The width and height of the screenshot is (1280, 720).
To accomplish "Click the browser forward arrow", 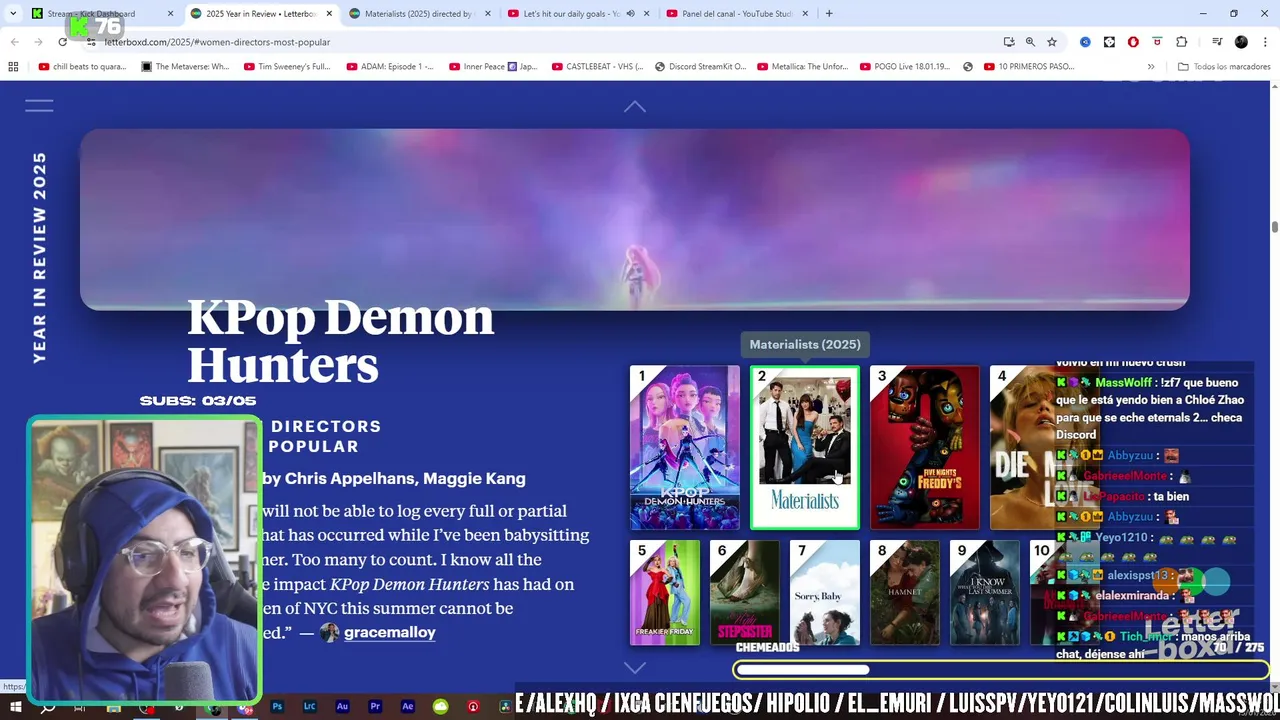I will click(x=38, y=42).
